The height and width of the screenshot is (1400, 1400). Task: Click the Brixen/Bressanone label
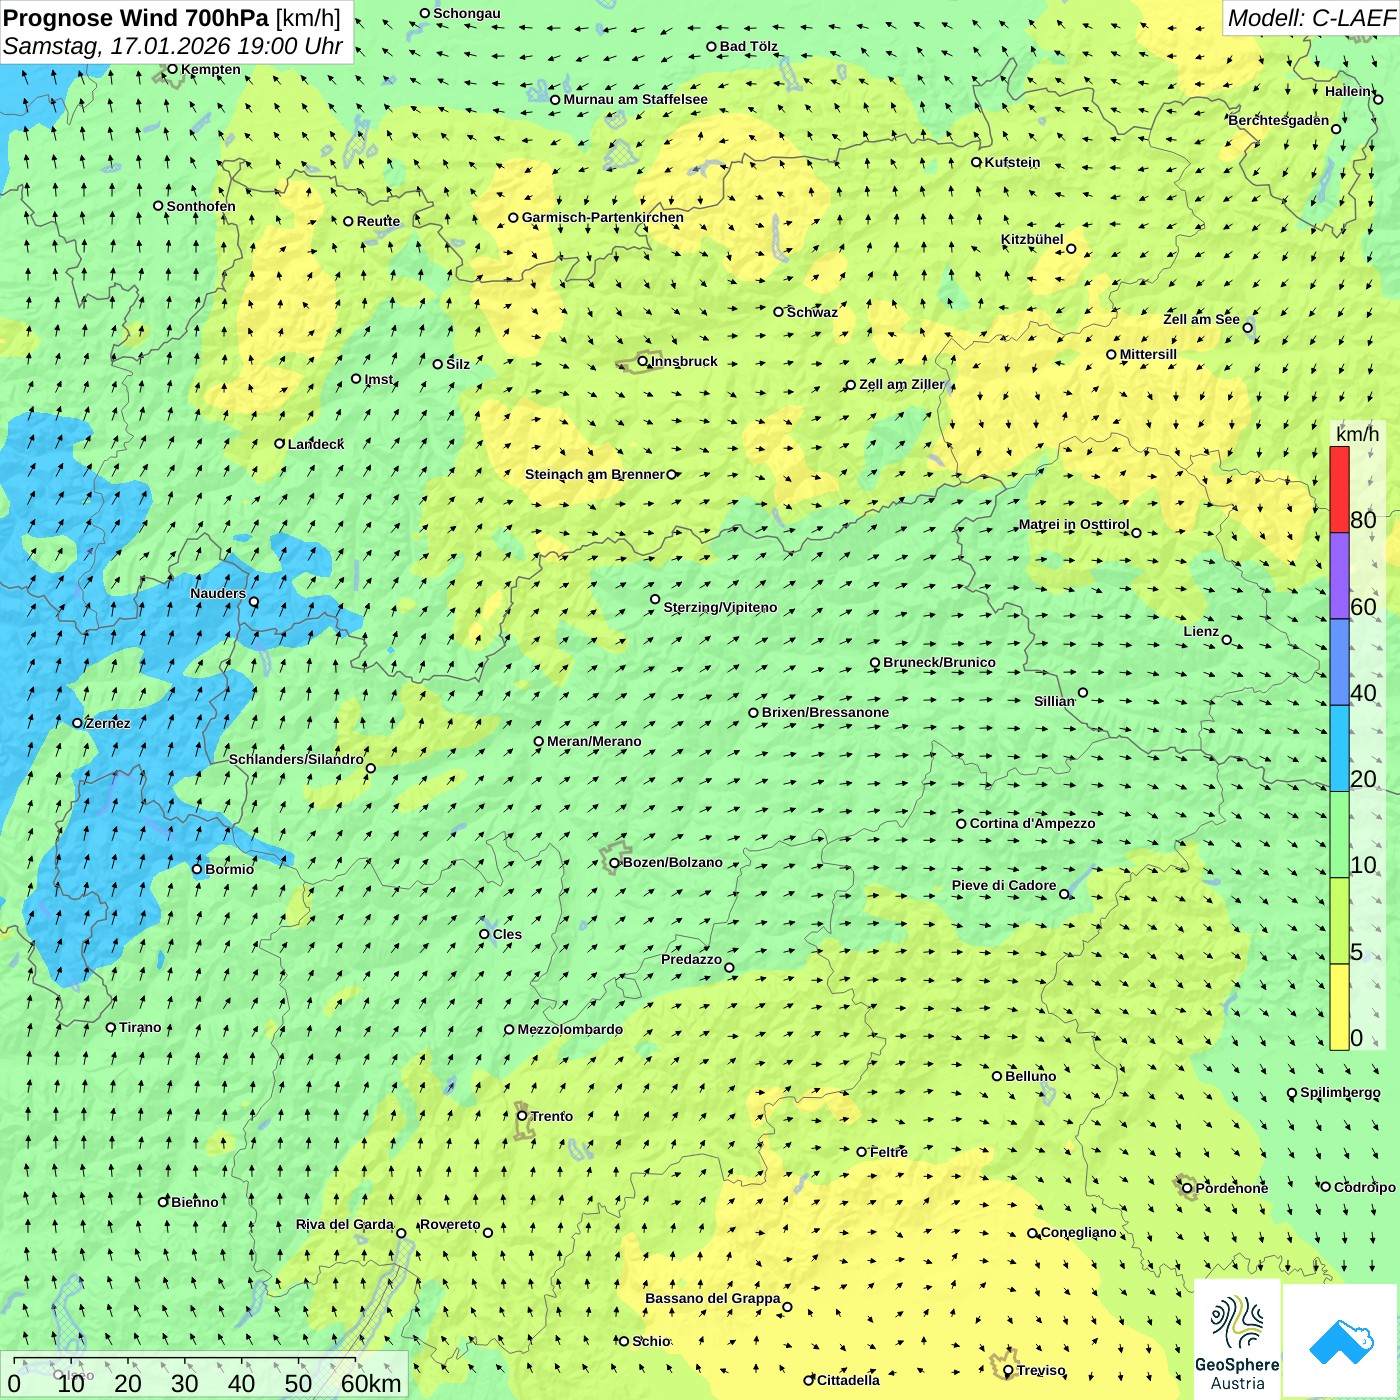pyautogui.click(x=825, y=712)
